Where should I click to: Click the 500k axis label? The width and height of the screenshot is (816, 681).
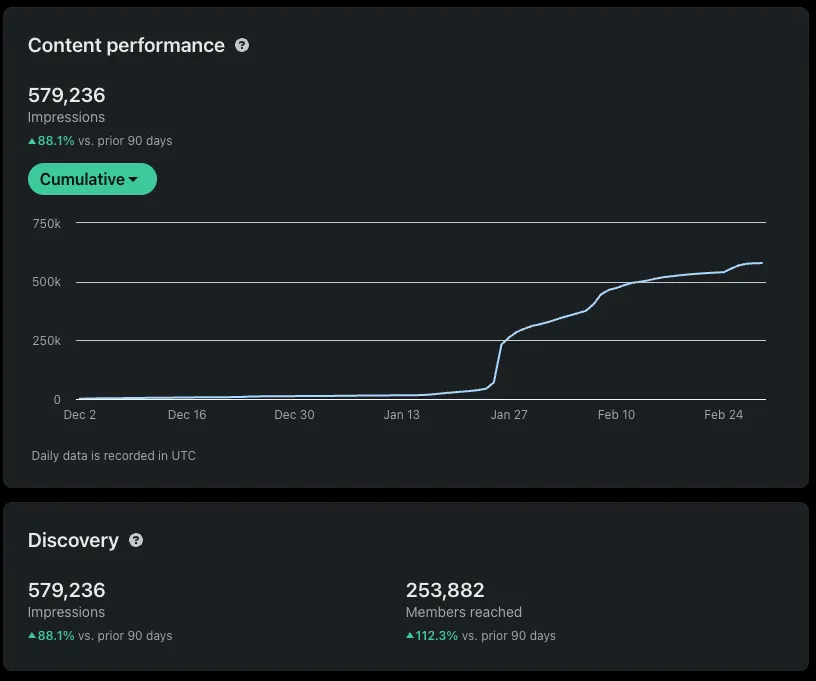(x=46, y=282)
